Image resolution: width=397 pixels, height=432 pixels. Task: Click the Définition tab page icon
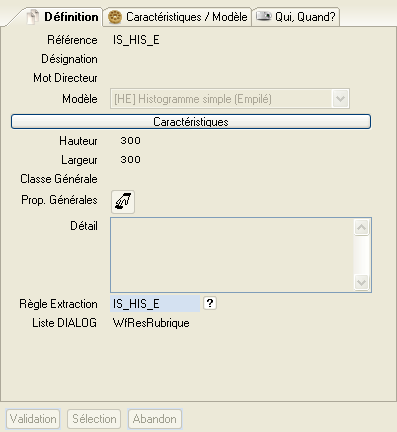tap(33, 17)
